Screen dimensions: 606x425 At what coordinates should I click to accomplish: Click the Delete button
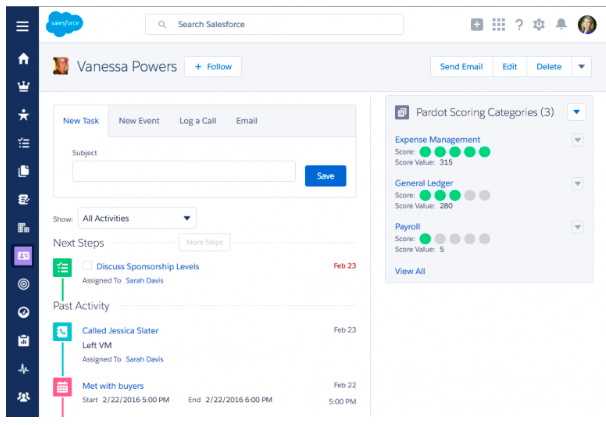coord(549,66)
